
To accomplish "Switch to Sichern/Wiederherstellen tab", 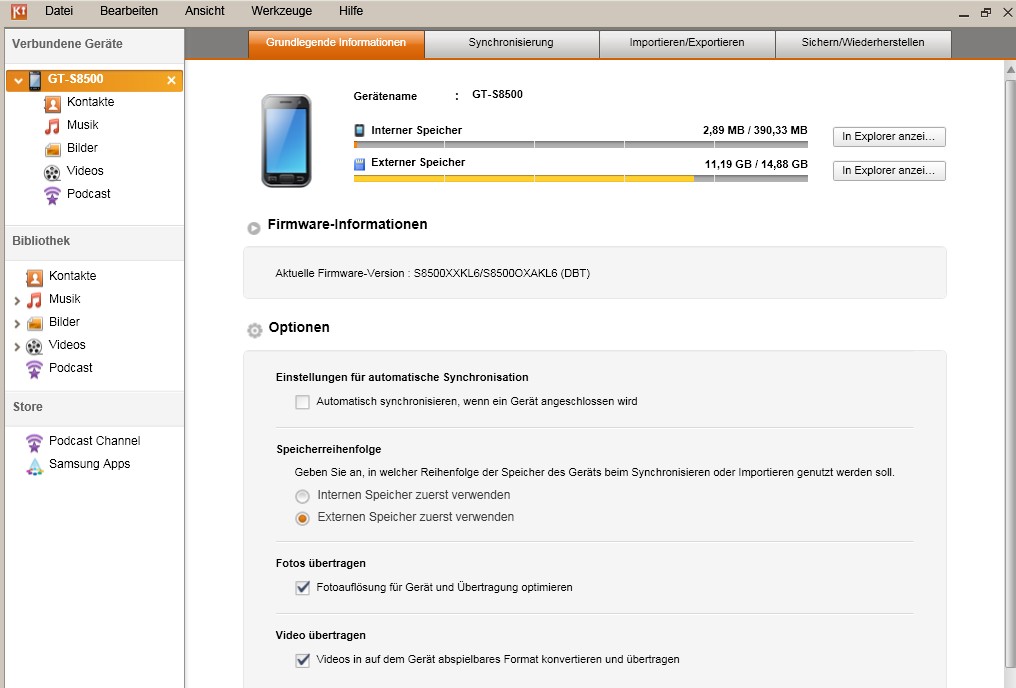I will (863, 43).
